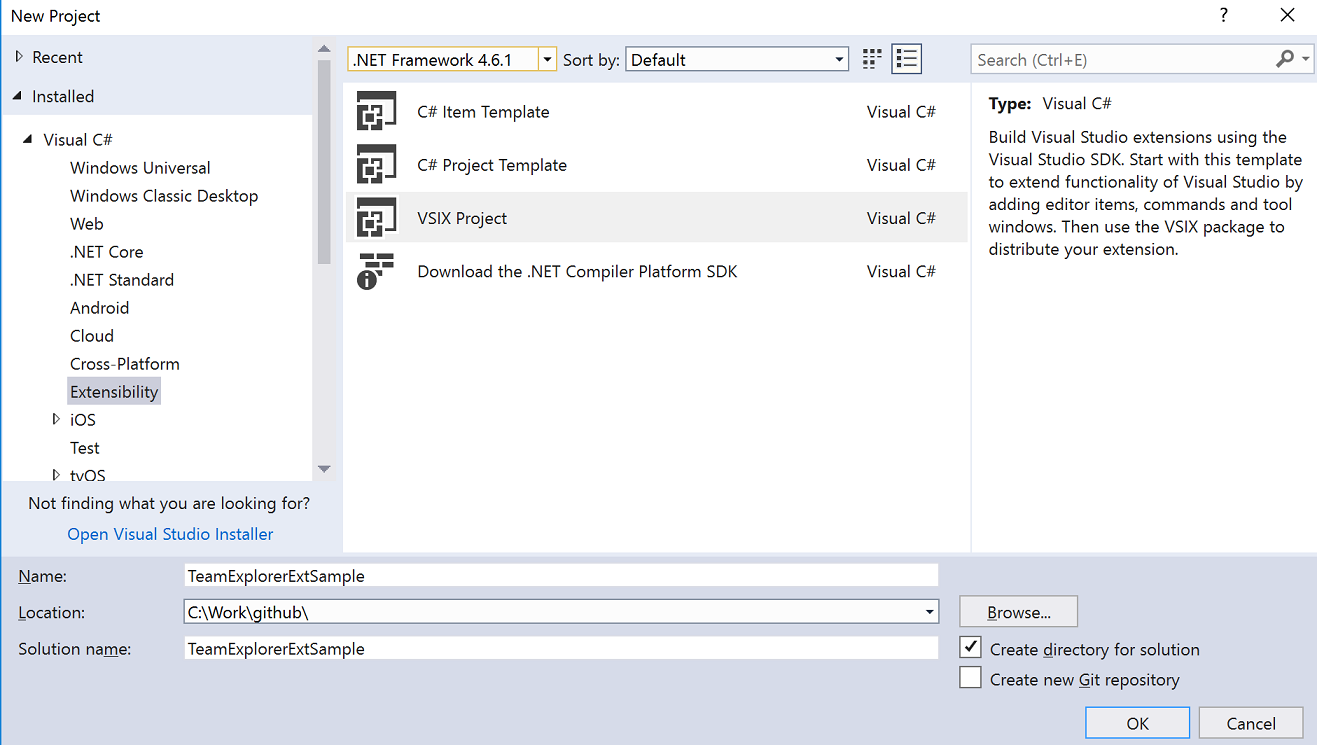Image resolution: width=1317 pixels, height=745 pixels.
Task: Switch to details list view
Action: [x=906, y=58]
